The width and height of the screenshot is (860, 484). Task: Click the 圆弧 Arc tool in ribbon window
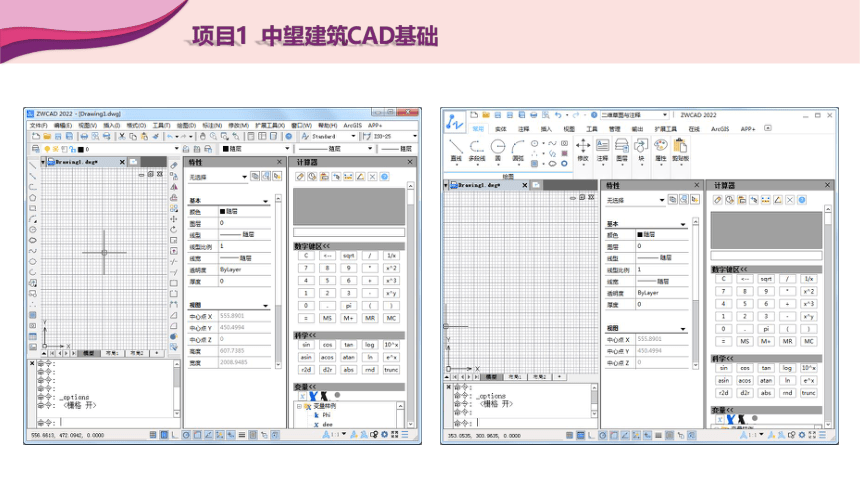tap(518, 151)
